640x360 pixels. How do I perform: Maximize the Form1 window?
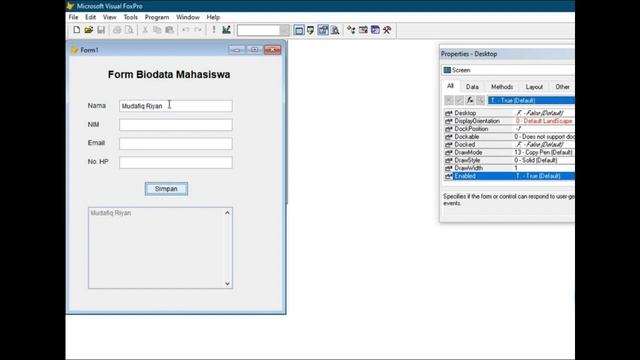[x=254, y=50]
